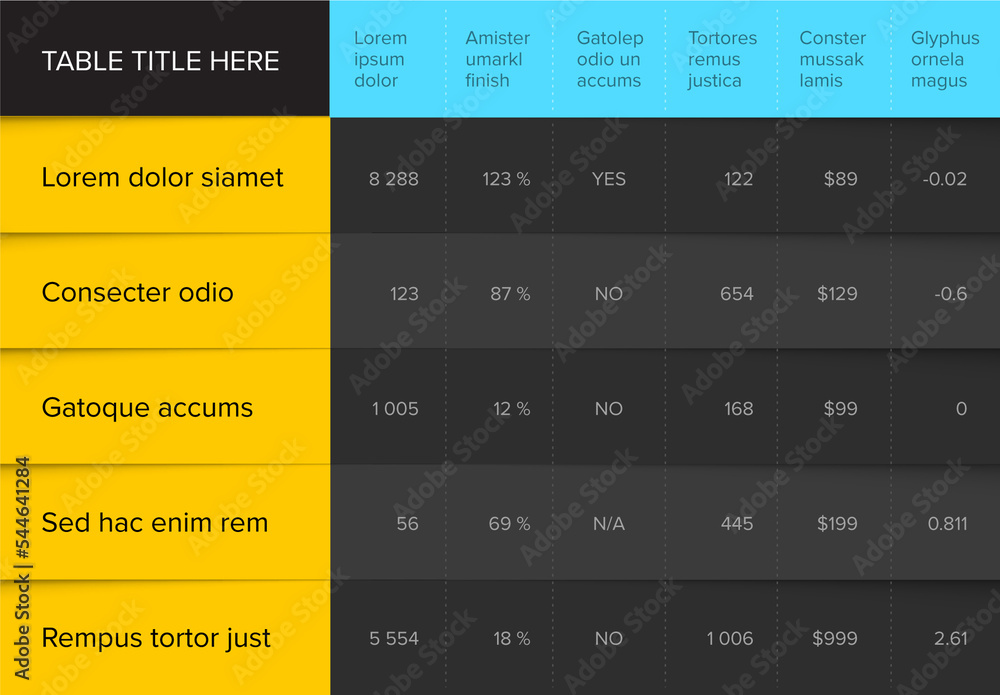Select the Lorem ipsum dolor column header
This screenshot has height=695, width=1000.
click(380, 59)
